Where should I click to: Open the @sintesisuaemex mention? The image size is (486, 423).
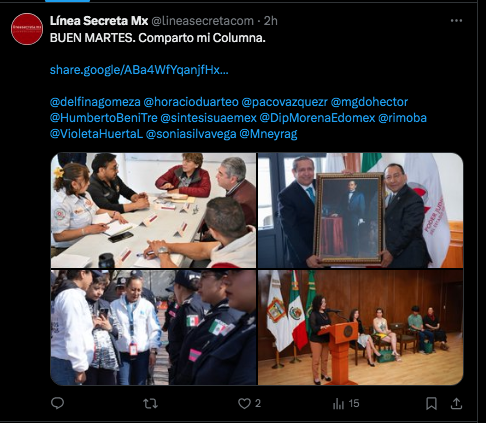click(208, 118)
